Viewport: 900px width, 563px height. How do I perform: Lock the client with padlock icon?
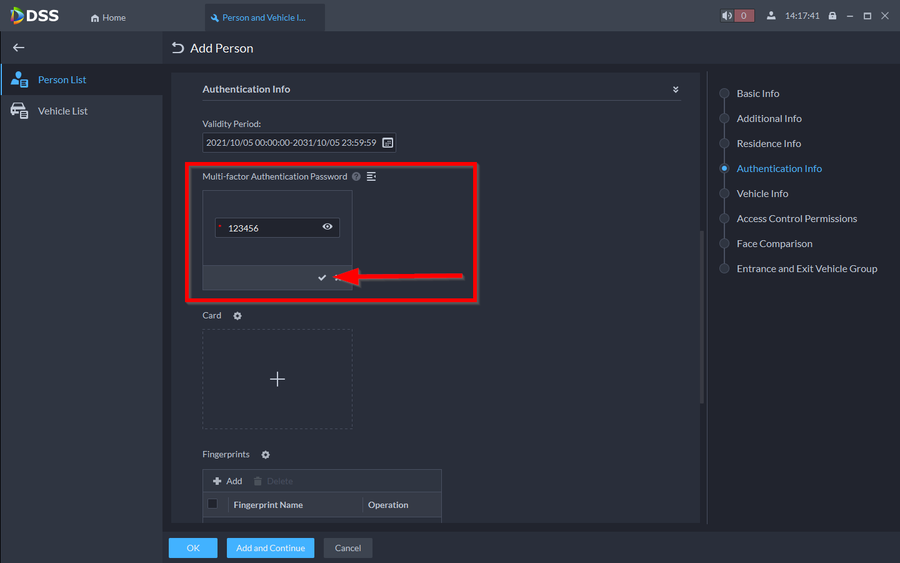point(832,15)
